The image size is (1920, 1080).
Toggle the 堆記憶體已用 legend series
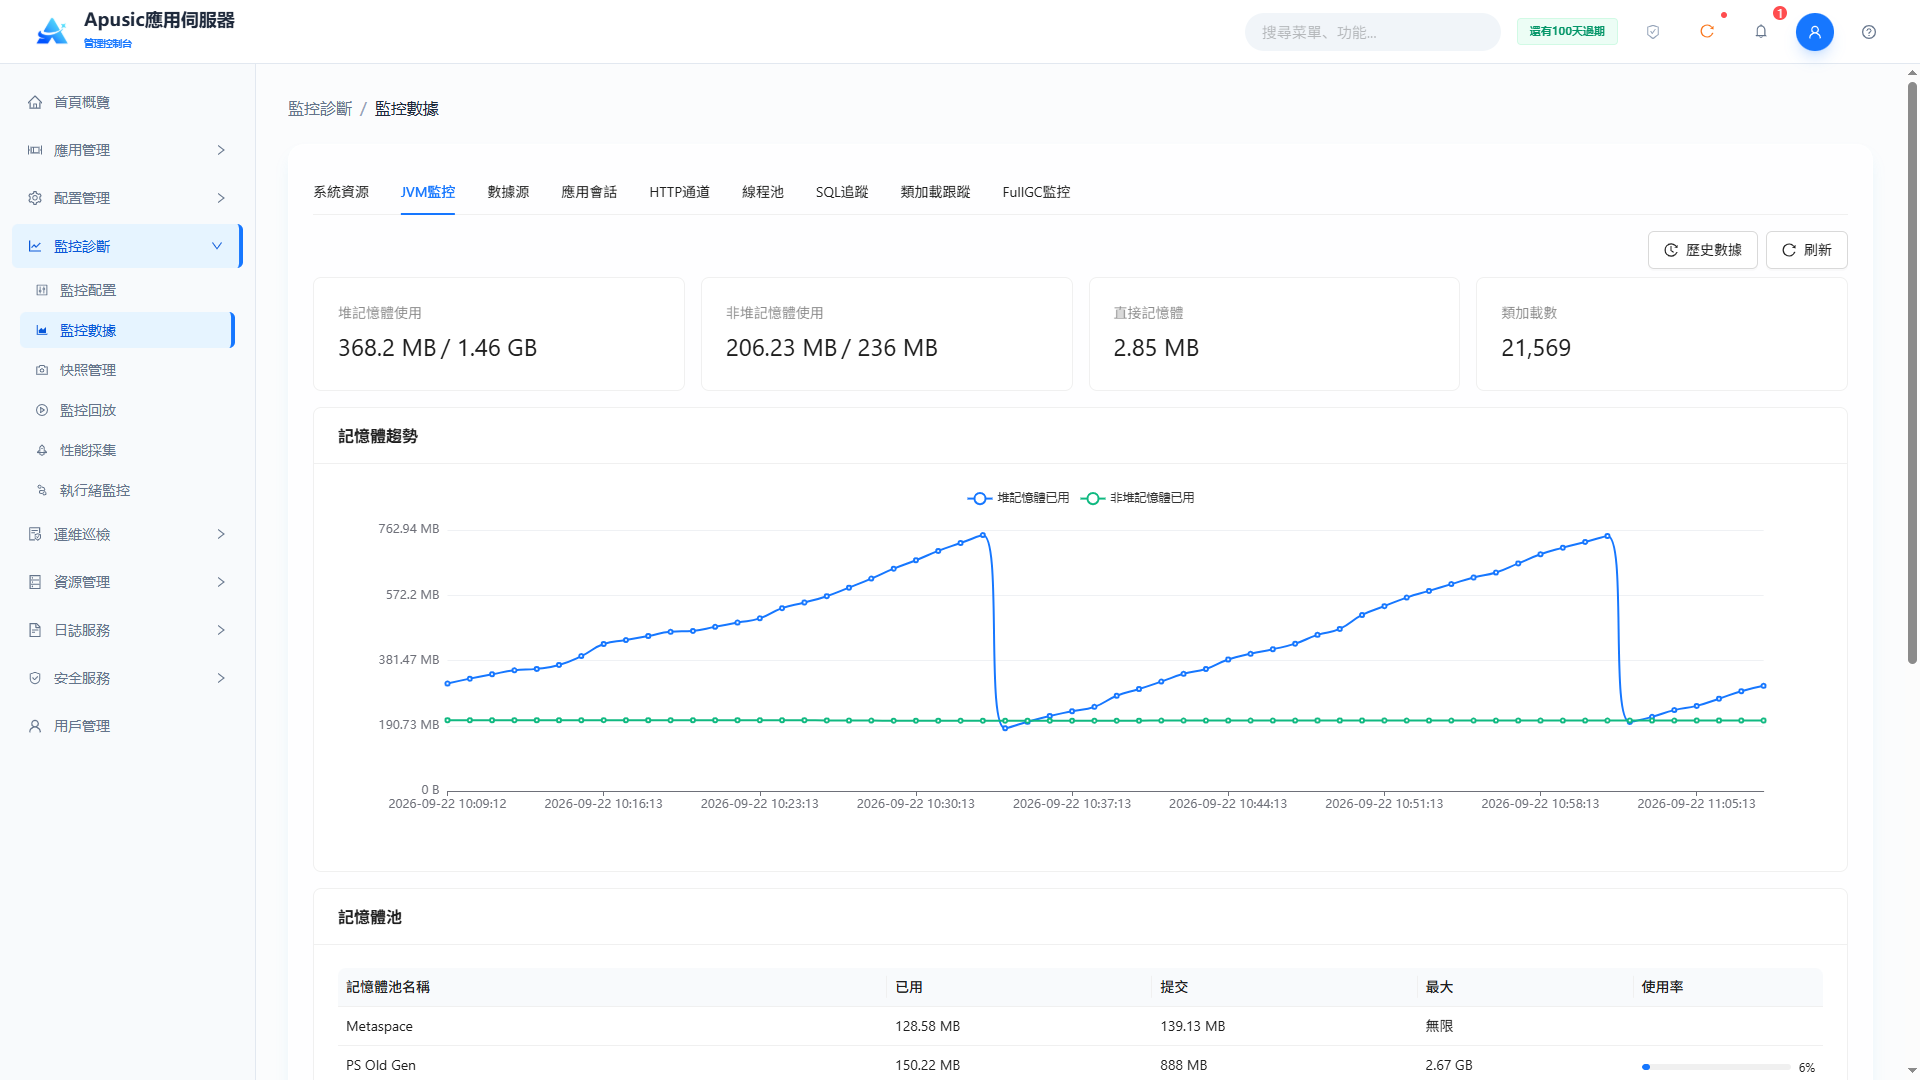1018,498
